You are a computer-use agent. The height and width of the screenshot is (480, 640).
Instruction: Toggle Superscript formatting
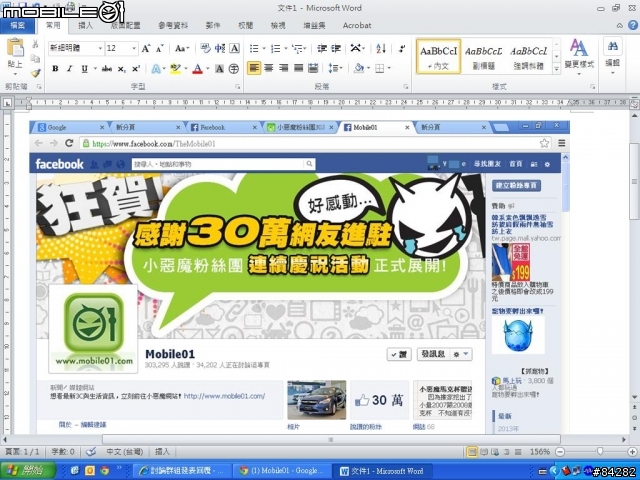click(x=136, y=69)
